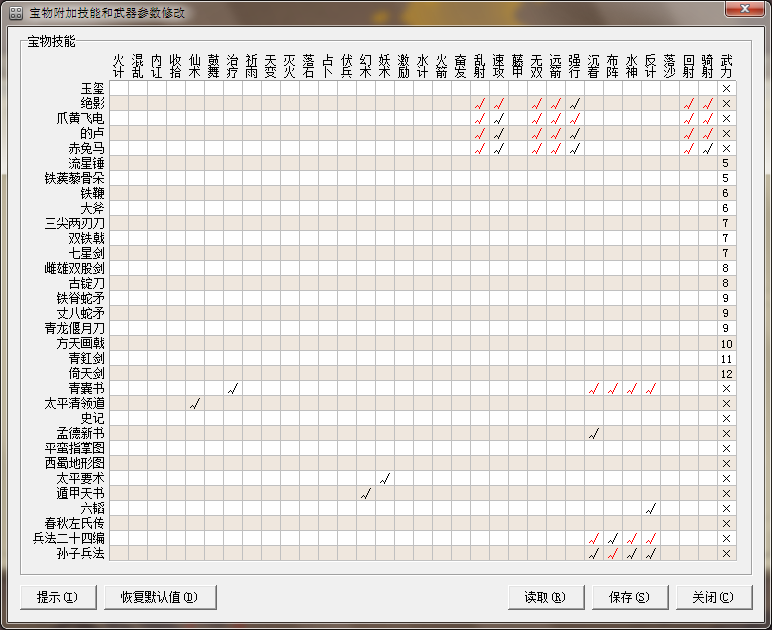Uncheck 仙术 skill for 太平清领道
This screenshot has height=630, width=772.
coord(195,403)
